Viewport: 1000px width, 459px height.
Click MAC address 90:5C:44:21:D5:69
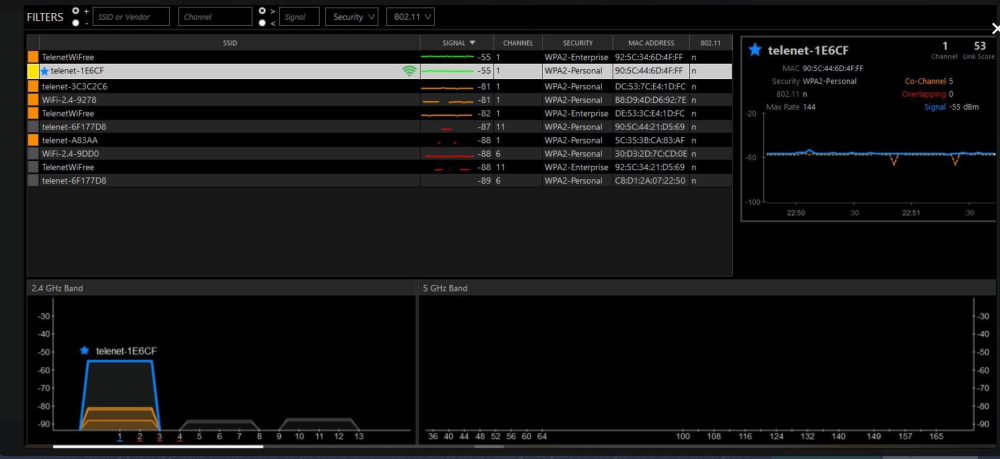click(x=649, y=127)
